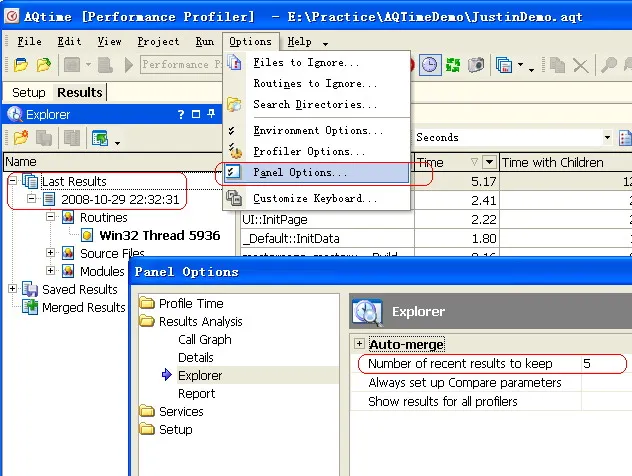Click the run play arrow toolbar icon
632x476 pixels.
(129, 64)
